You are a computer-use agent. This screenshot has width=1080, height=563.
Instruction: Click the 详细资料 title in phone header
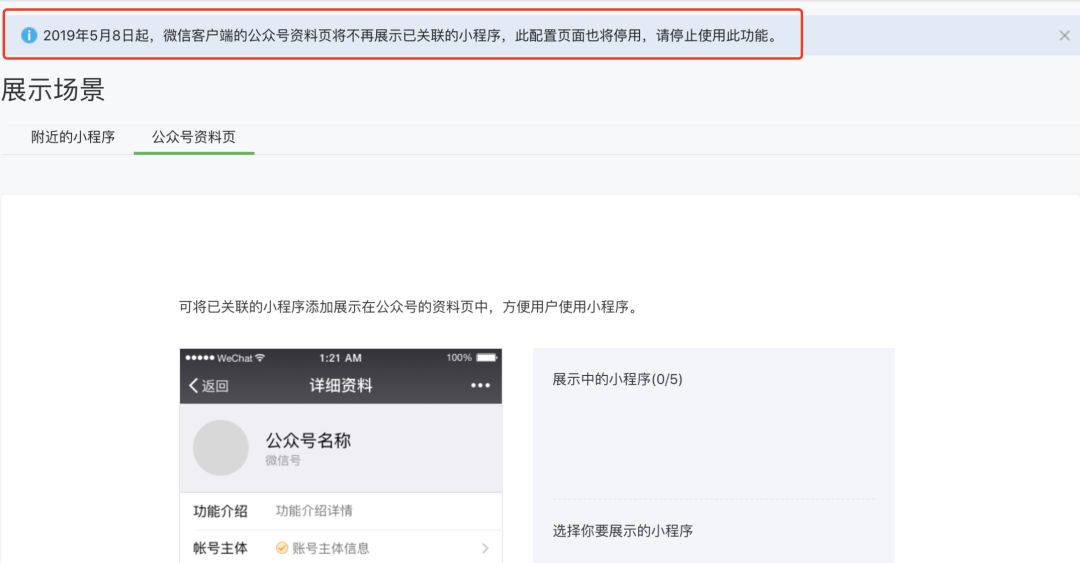click(341, 385)
